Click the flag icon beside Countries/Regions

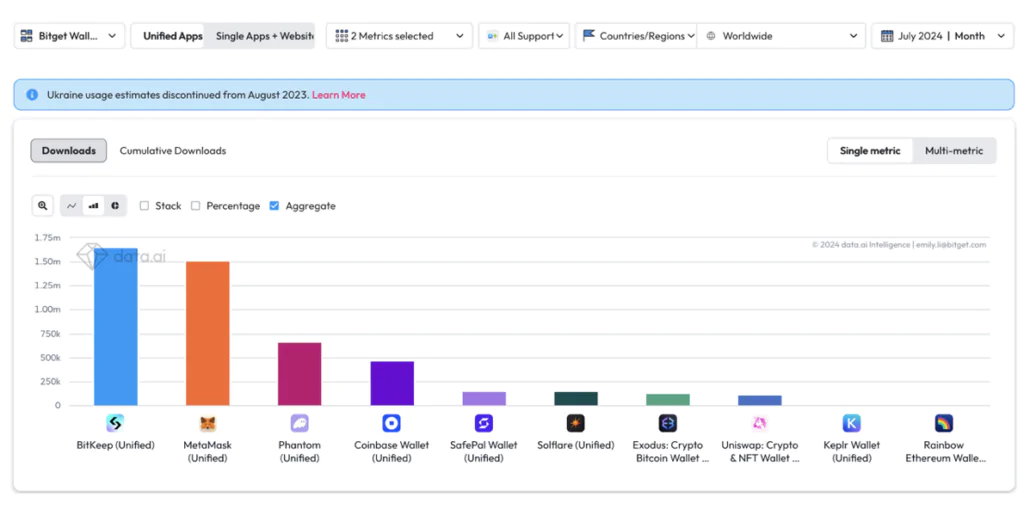[588, 35]
